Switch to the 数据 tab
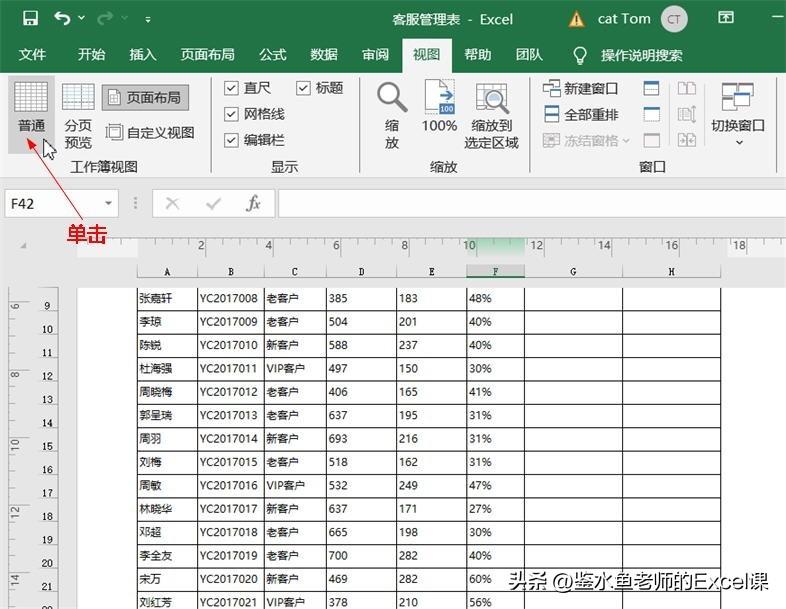The width and height of the screenshot is (786, 609). pyautogui.click(x=324, y=54)
